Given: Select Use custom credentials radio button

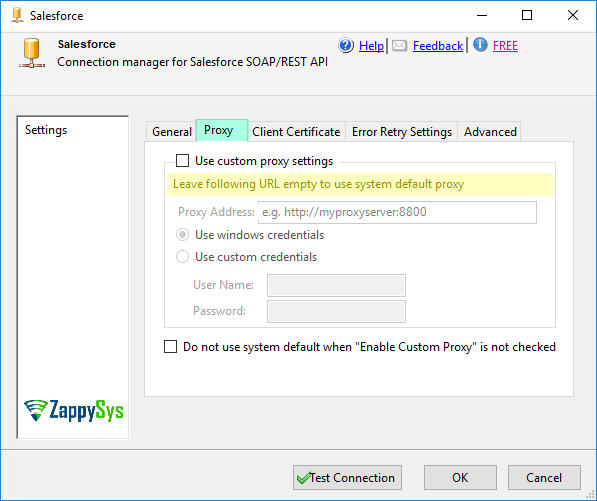Looking at the screenshot, I should (x=182, y=257).
